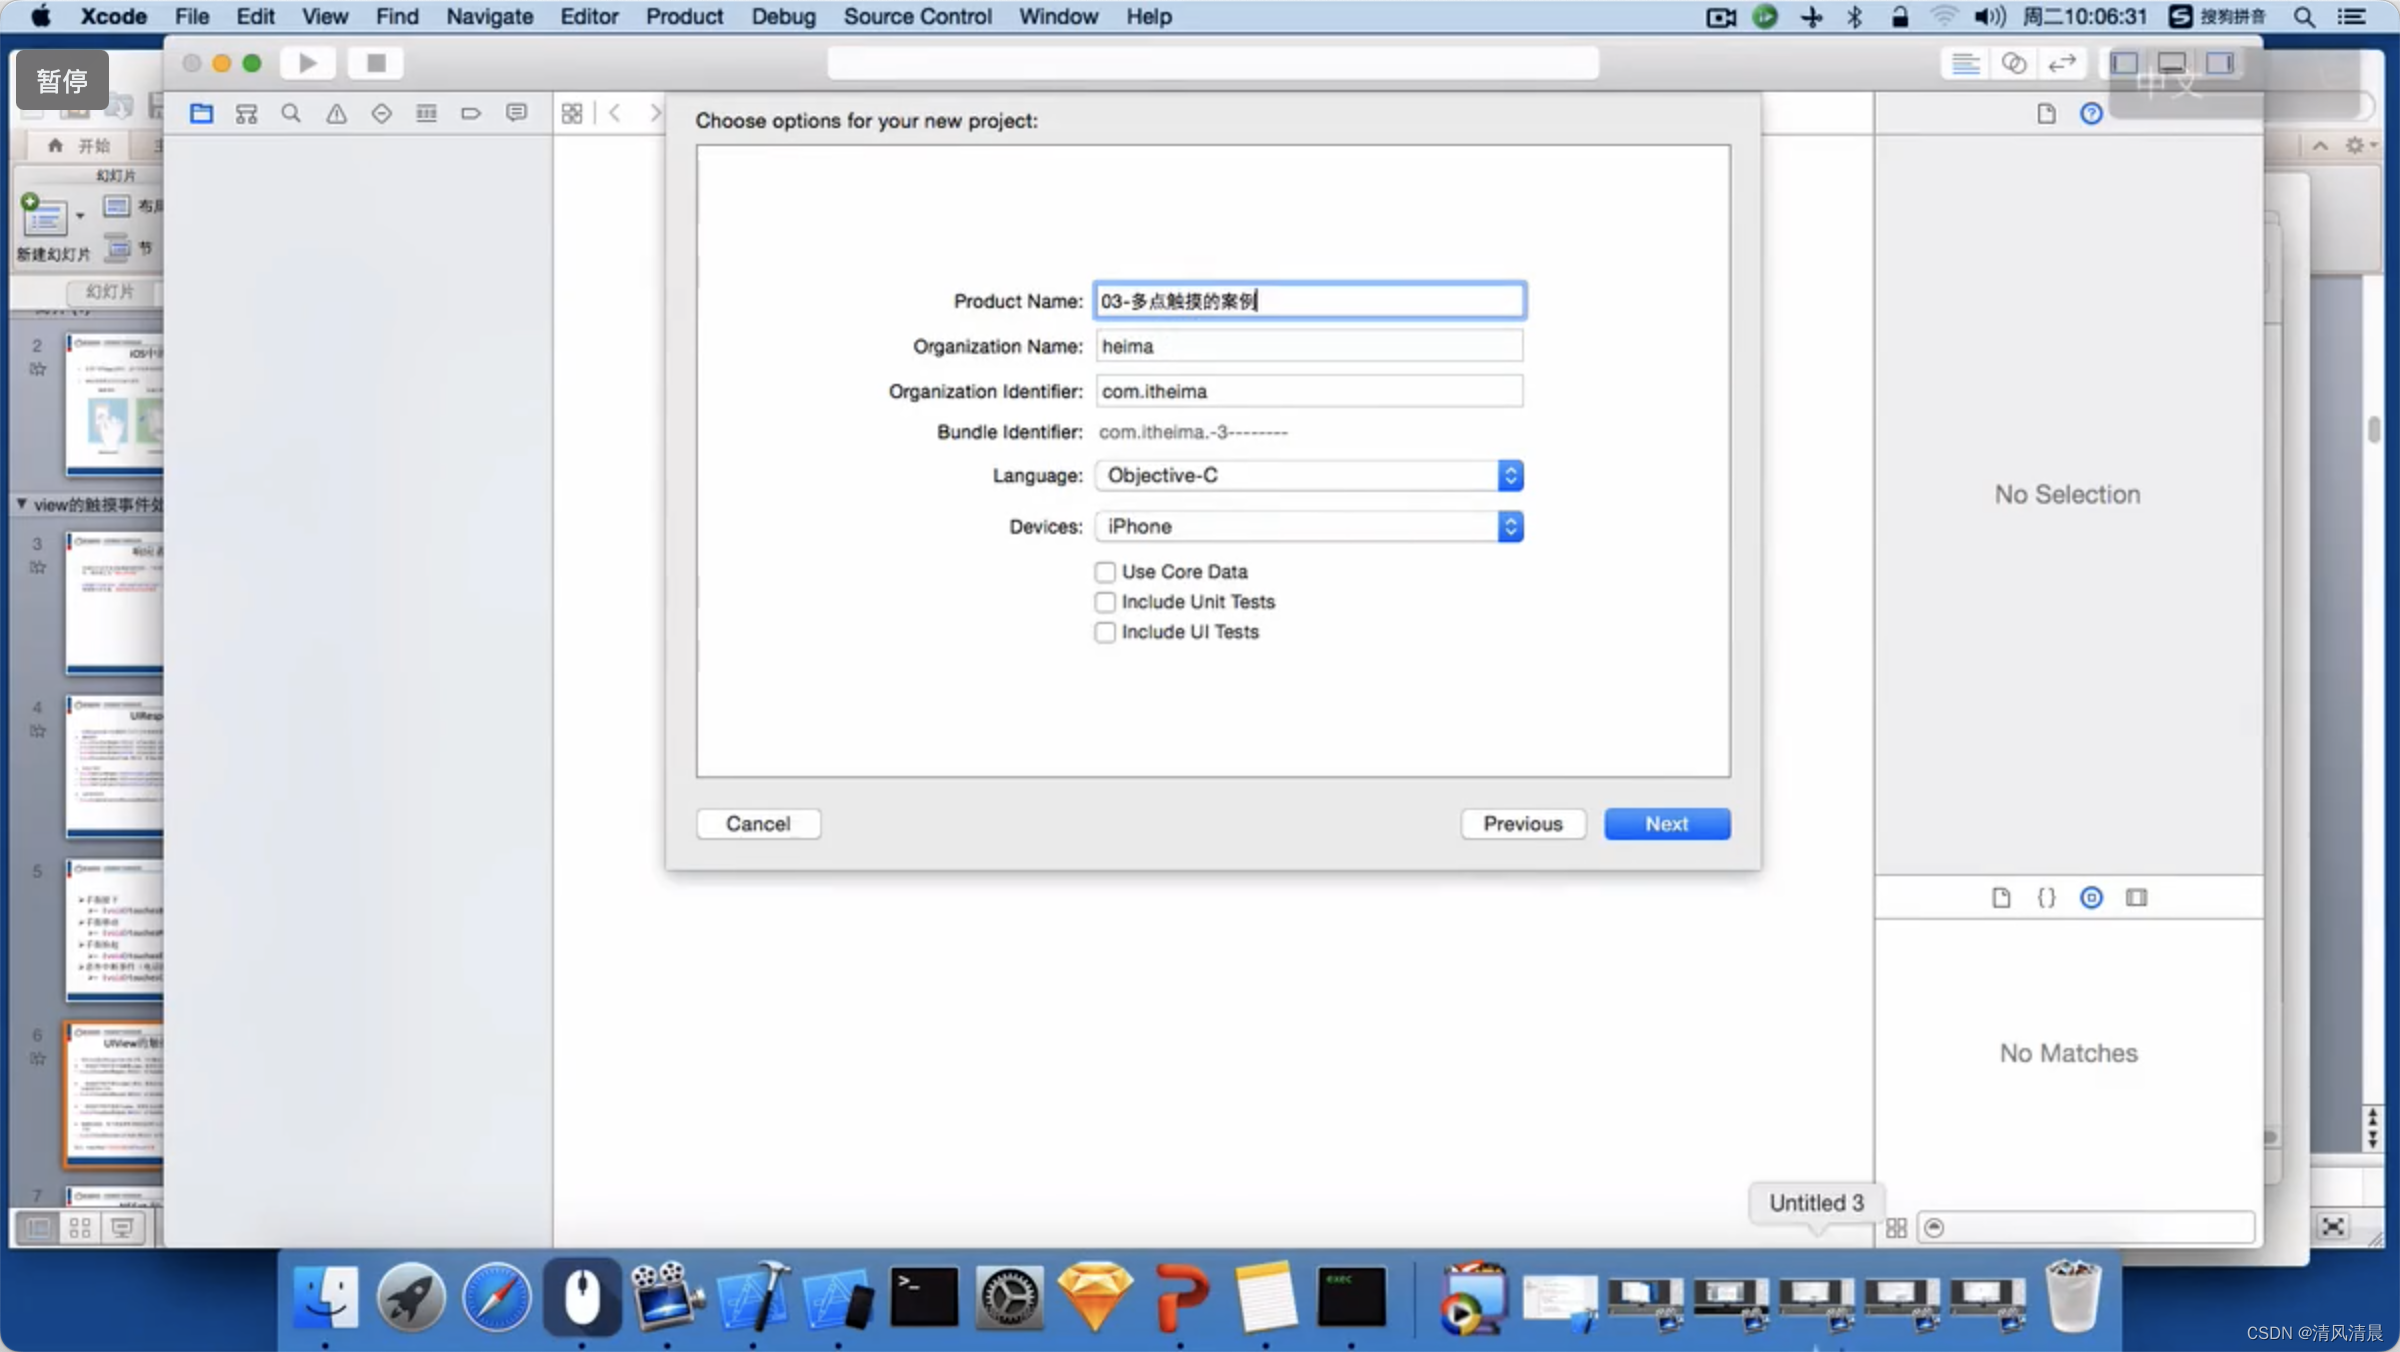Screen dimensions: 2400x1352
Task: Show the Breakpoint navigator icon
Action: tap(471, 113)
